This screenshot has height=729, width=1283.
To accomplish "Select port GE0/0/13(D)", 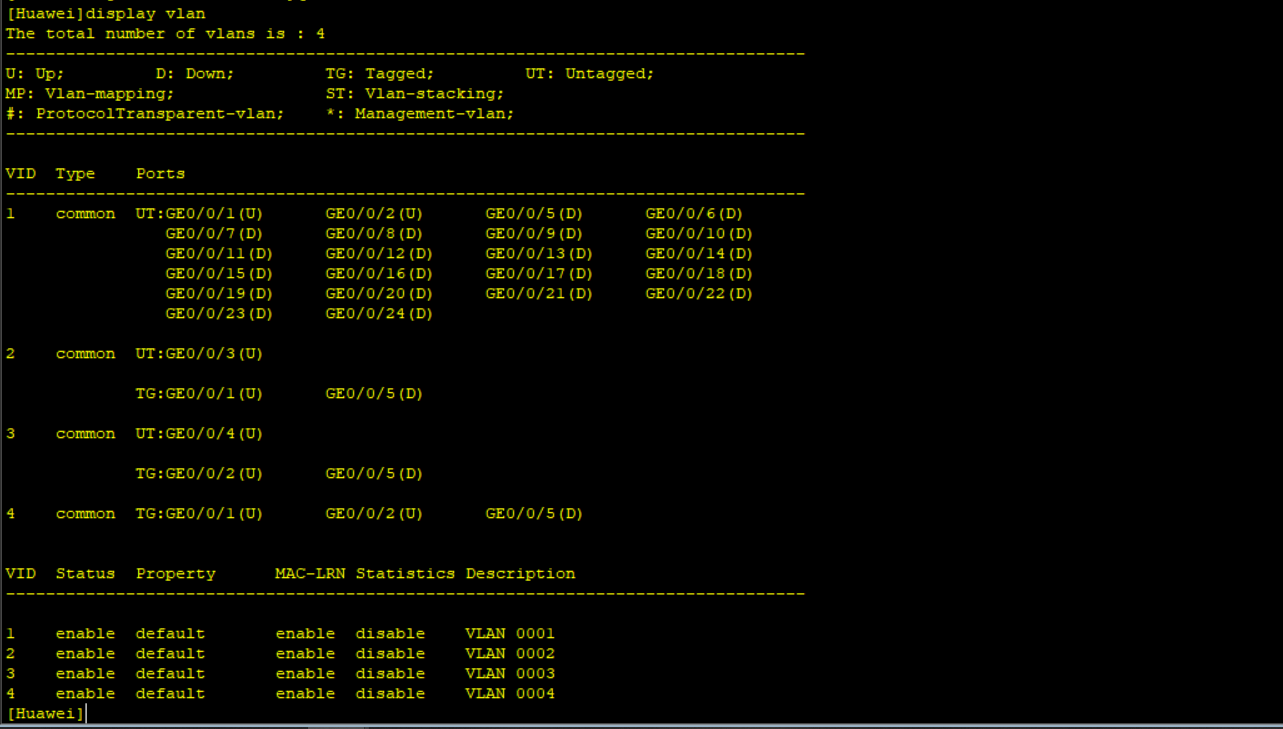I will click(x=539, y=253).
